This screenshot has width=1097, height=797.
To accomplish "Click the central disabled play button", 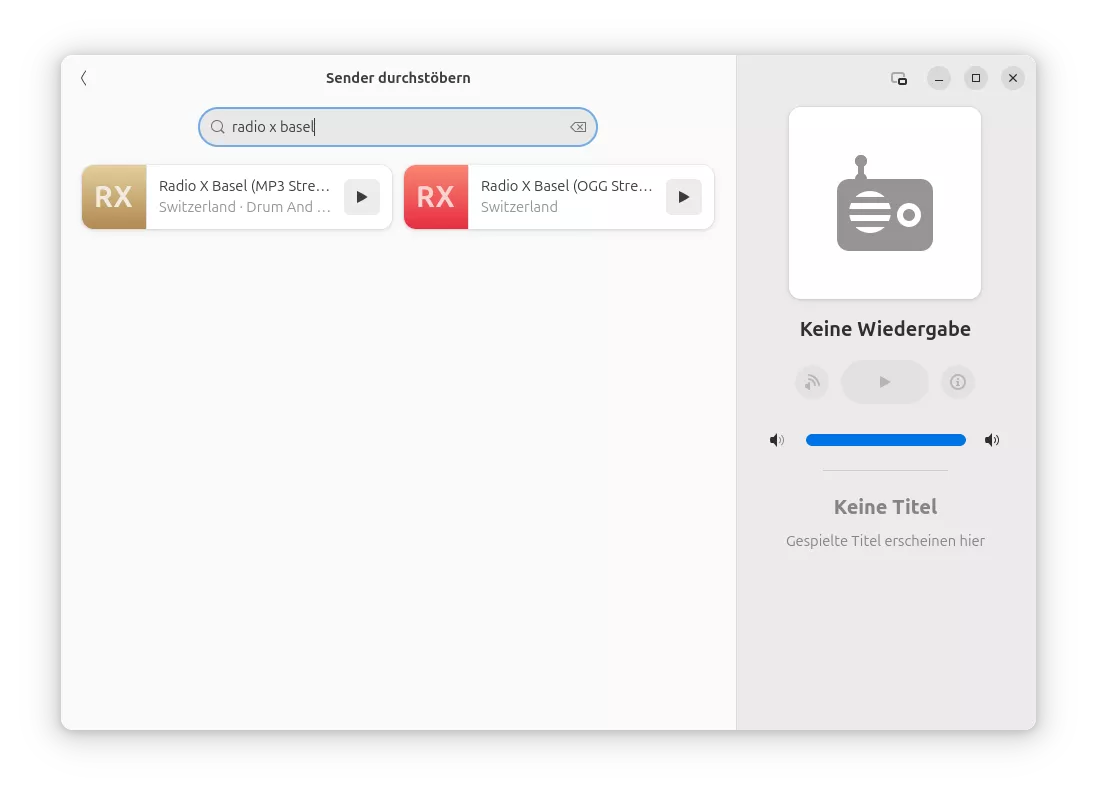I will click(884, 381).
